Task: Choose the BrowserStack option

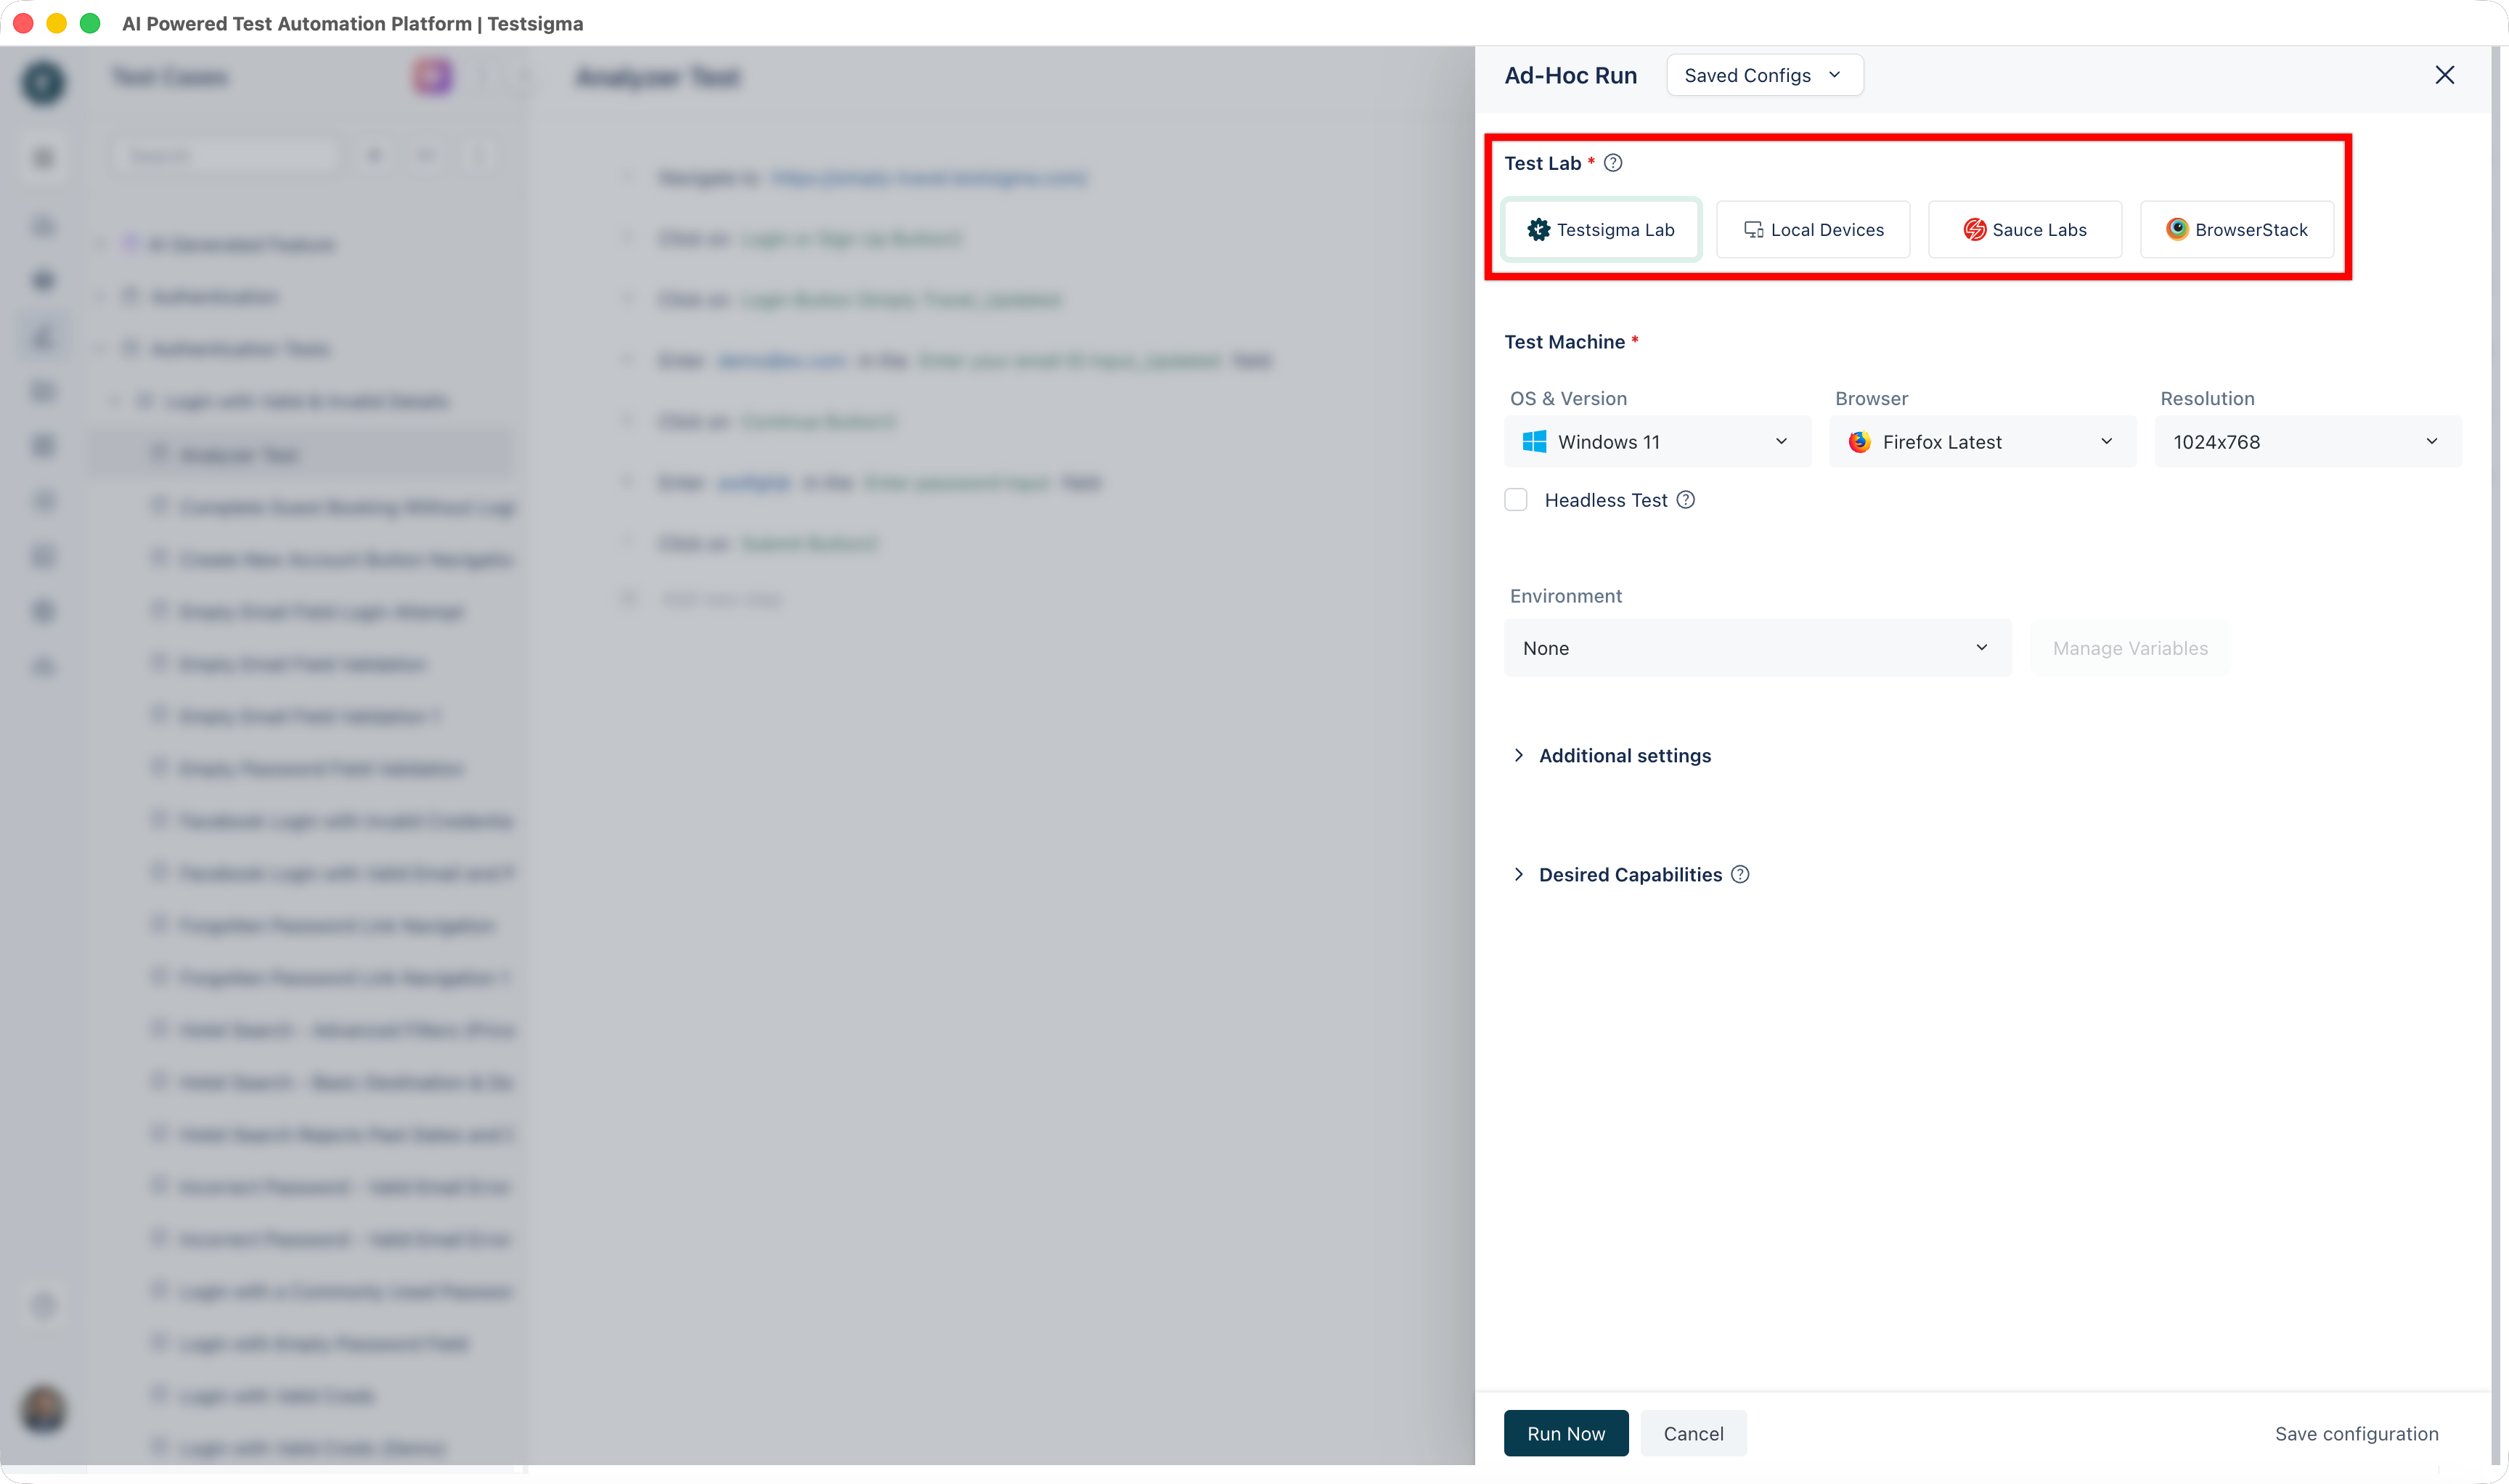Action: tap(2237, 230)
